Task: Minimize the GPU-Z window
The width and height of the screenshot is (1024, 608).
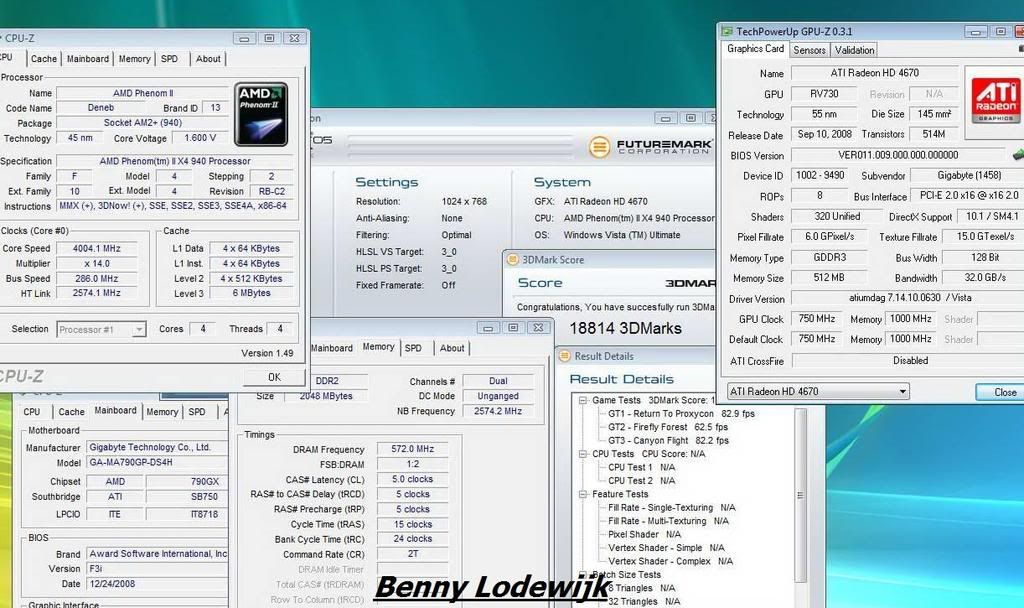Action: [975, 31]
